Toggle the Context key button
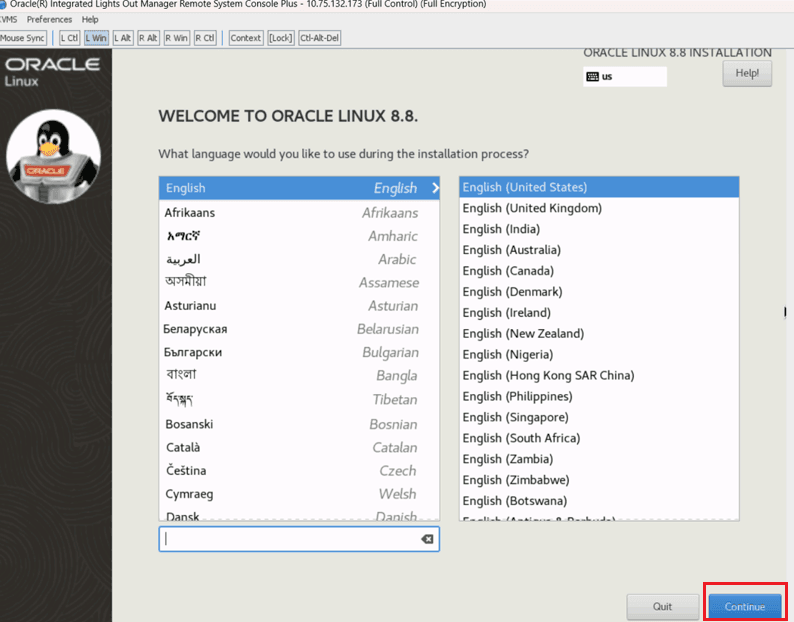The height and width of the screenshot is (622, 794). tap(246, 38)
